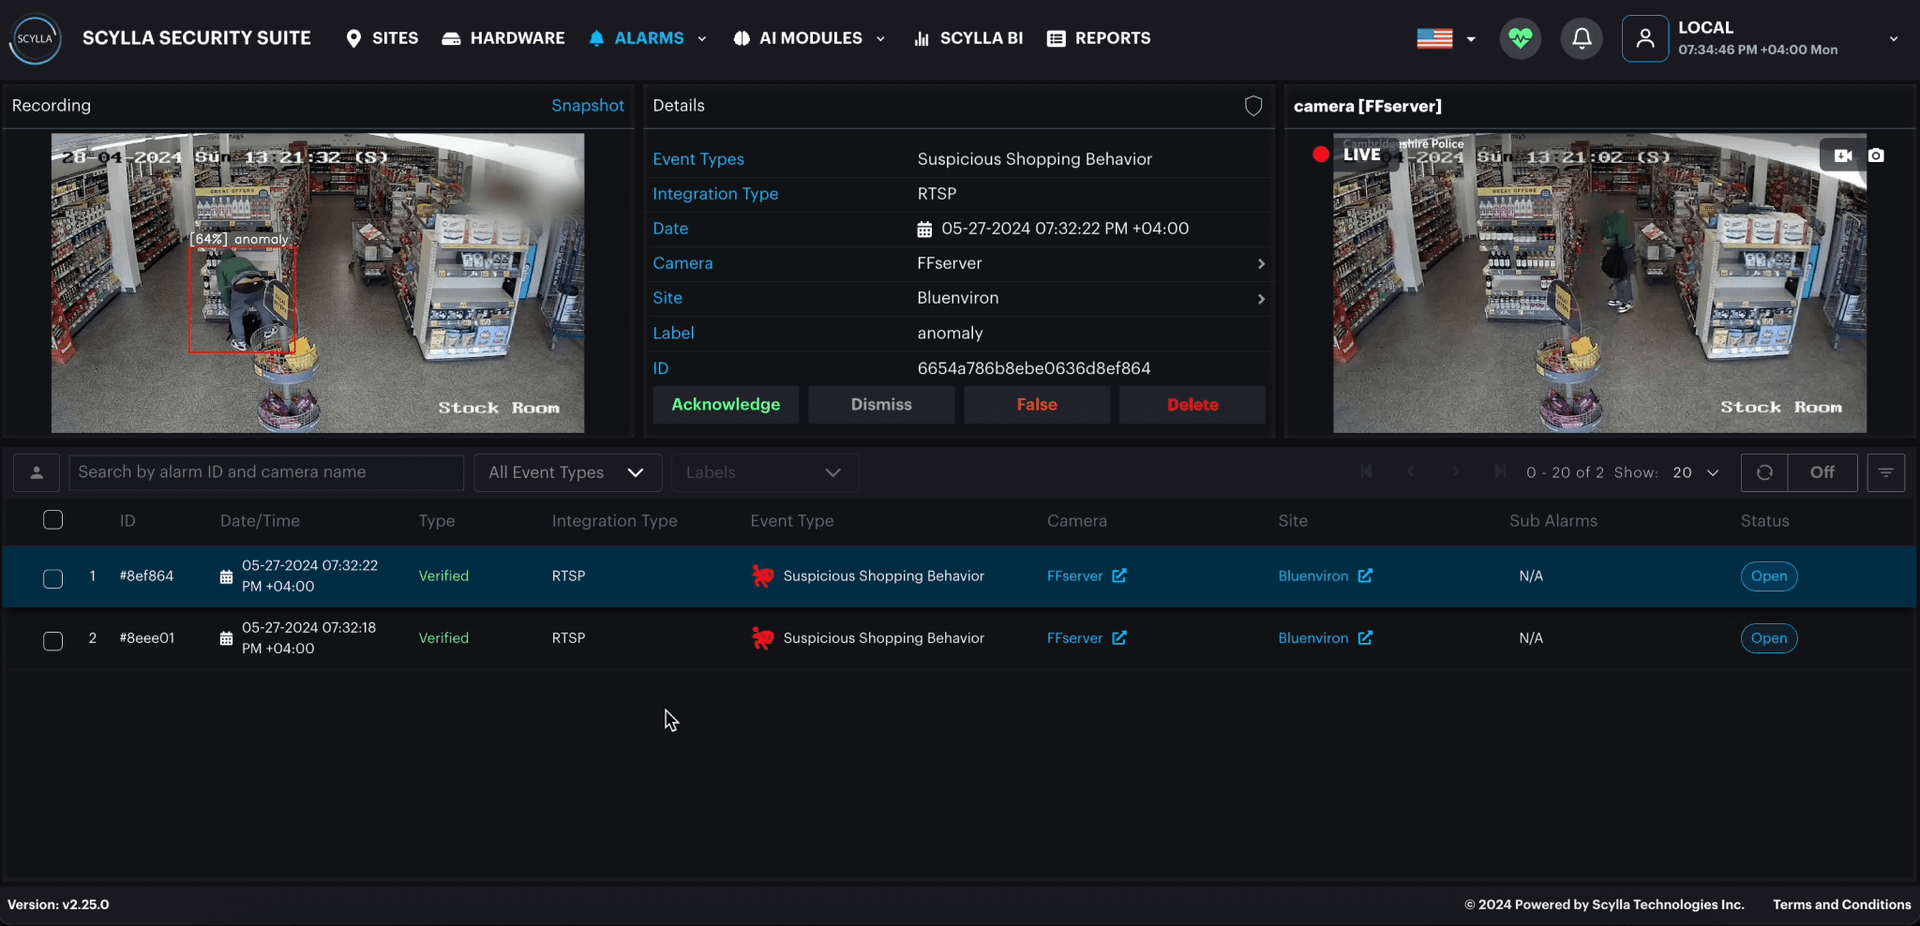The image size is (1920, 926).
Task: Take a snapshot with the camera icon
Action: point(1876,156)
